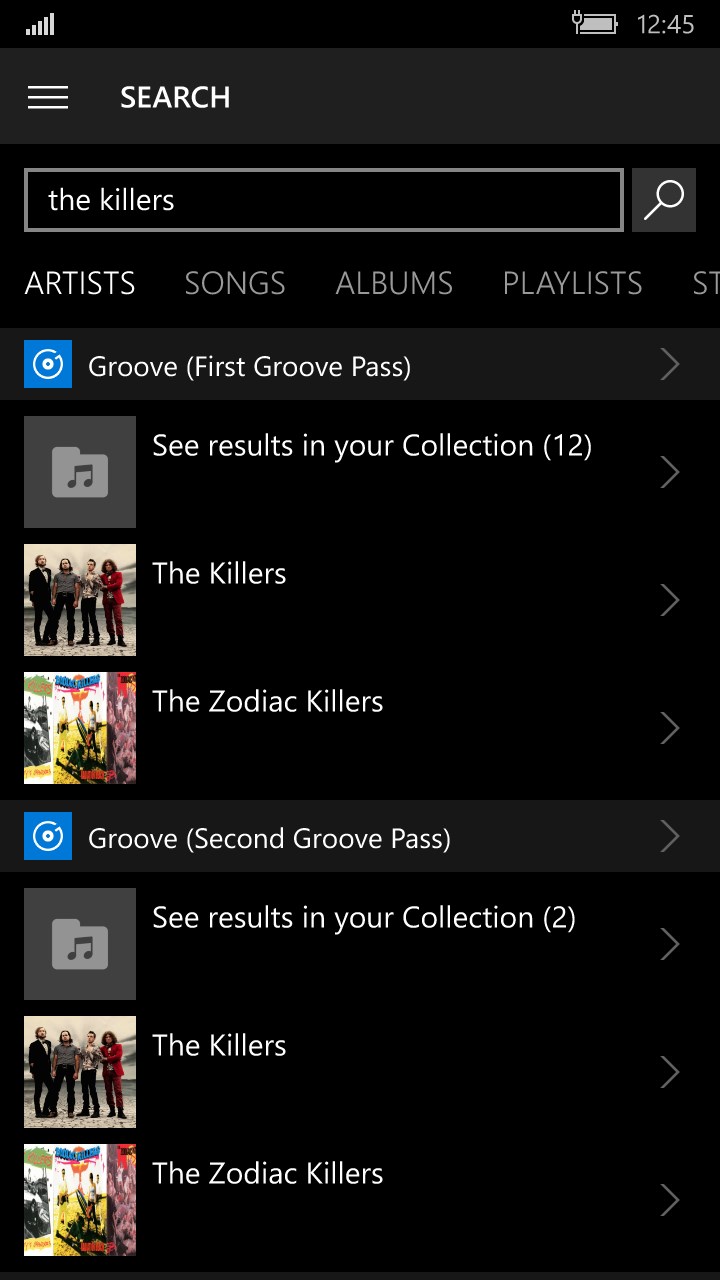Expand the Second Groove Pass section chevron

pyautogui.click(x=670, y=836)
